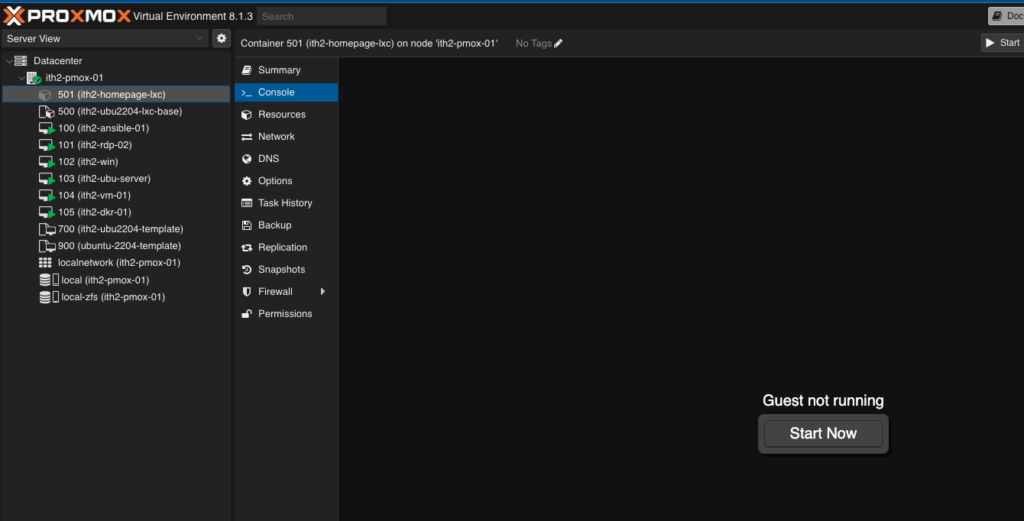Go to Network settings

pos(286,136)
